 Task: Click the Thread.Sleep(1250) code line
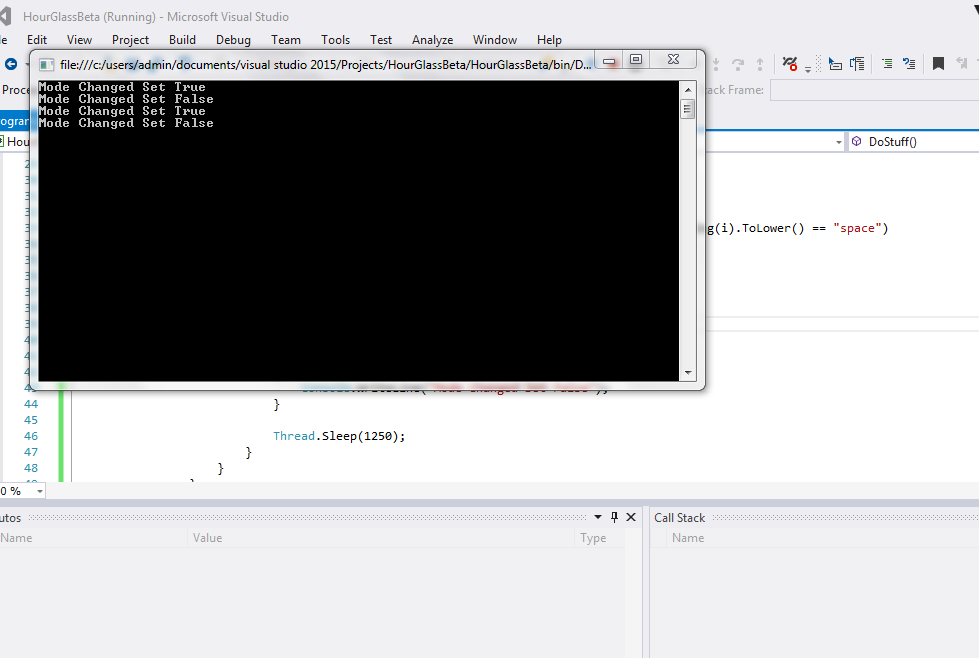tap(339, 436)
